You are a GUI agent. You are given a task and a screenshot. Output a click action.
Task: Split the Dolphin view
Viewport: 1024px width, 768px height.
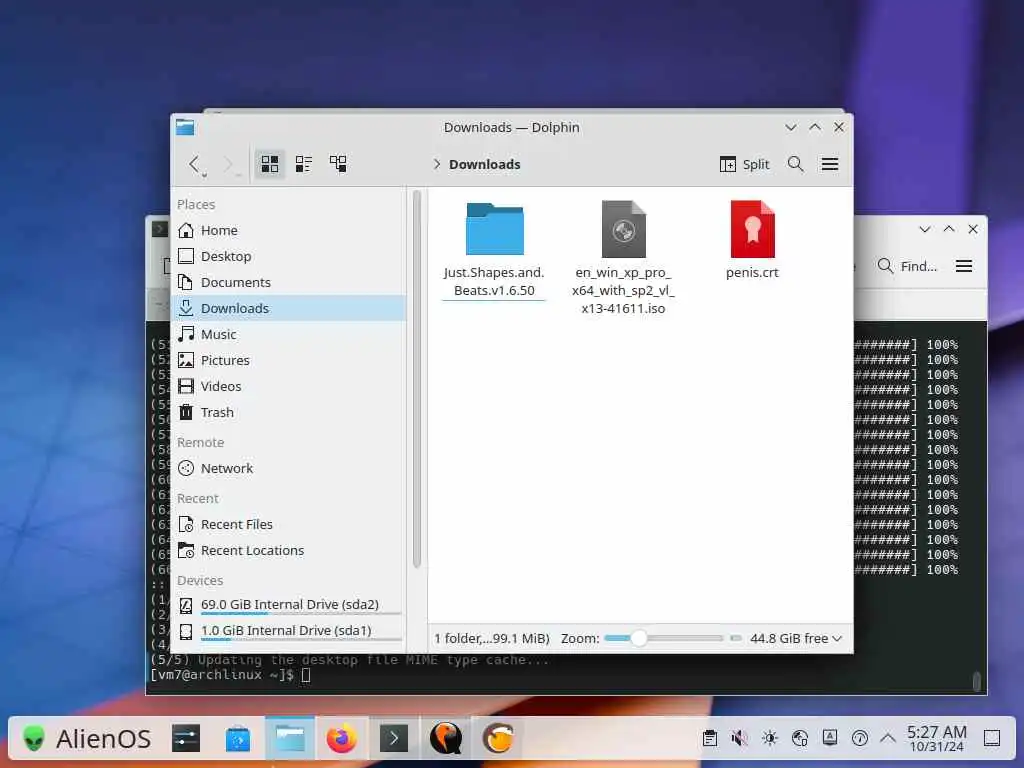coord(744,165)
